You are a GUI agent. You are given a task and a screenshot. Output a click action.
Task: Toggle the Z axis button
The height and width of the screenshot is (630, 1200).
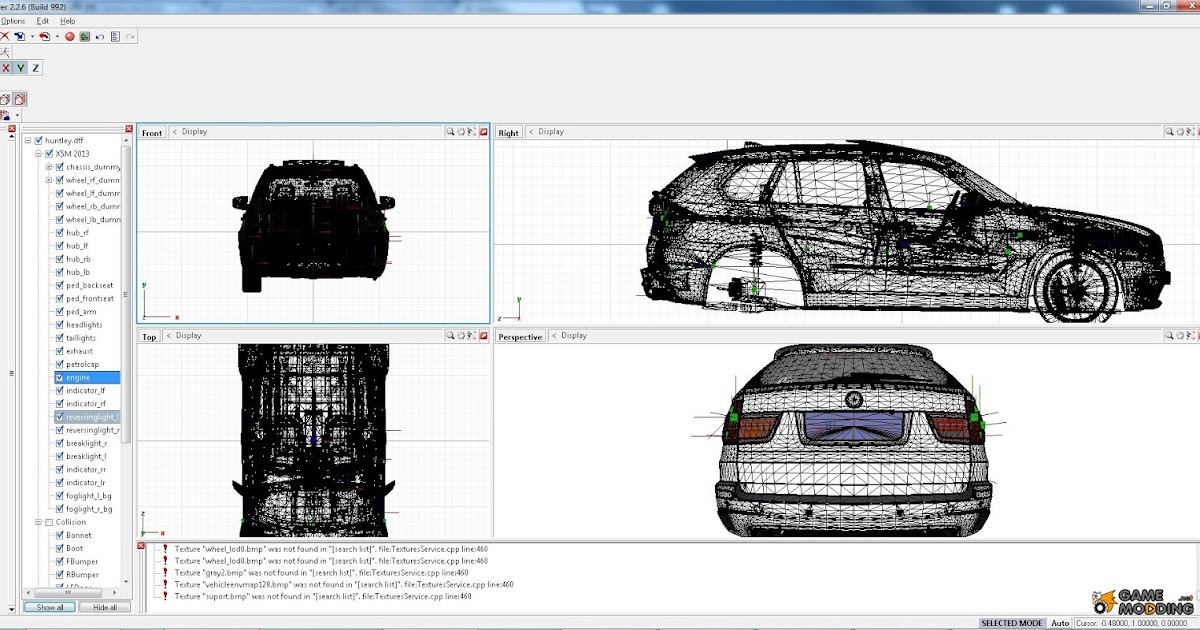click(36, 68)
